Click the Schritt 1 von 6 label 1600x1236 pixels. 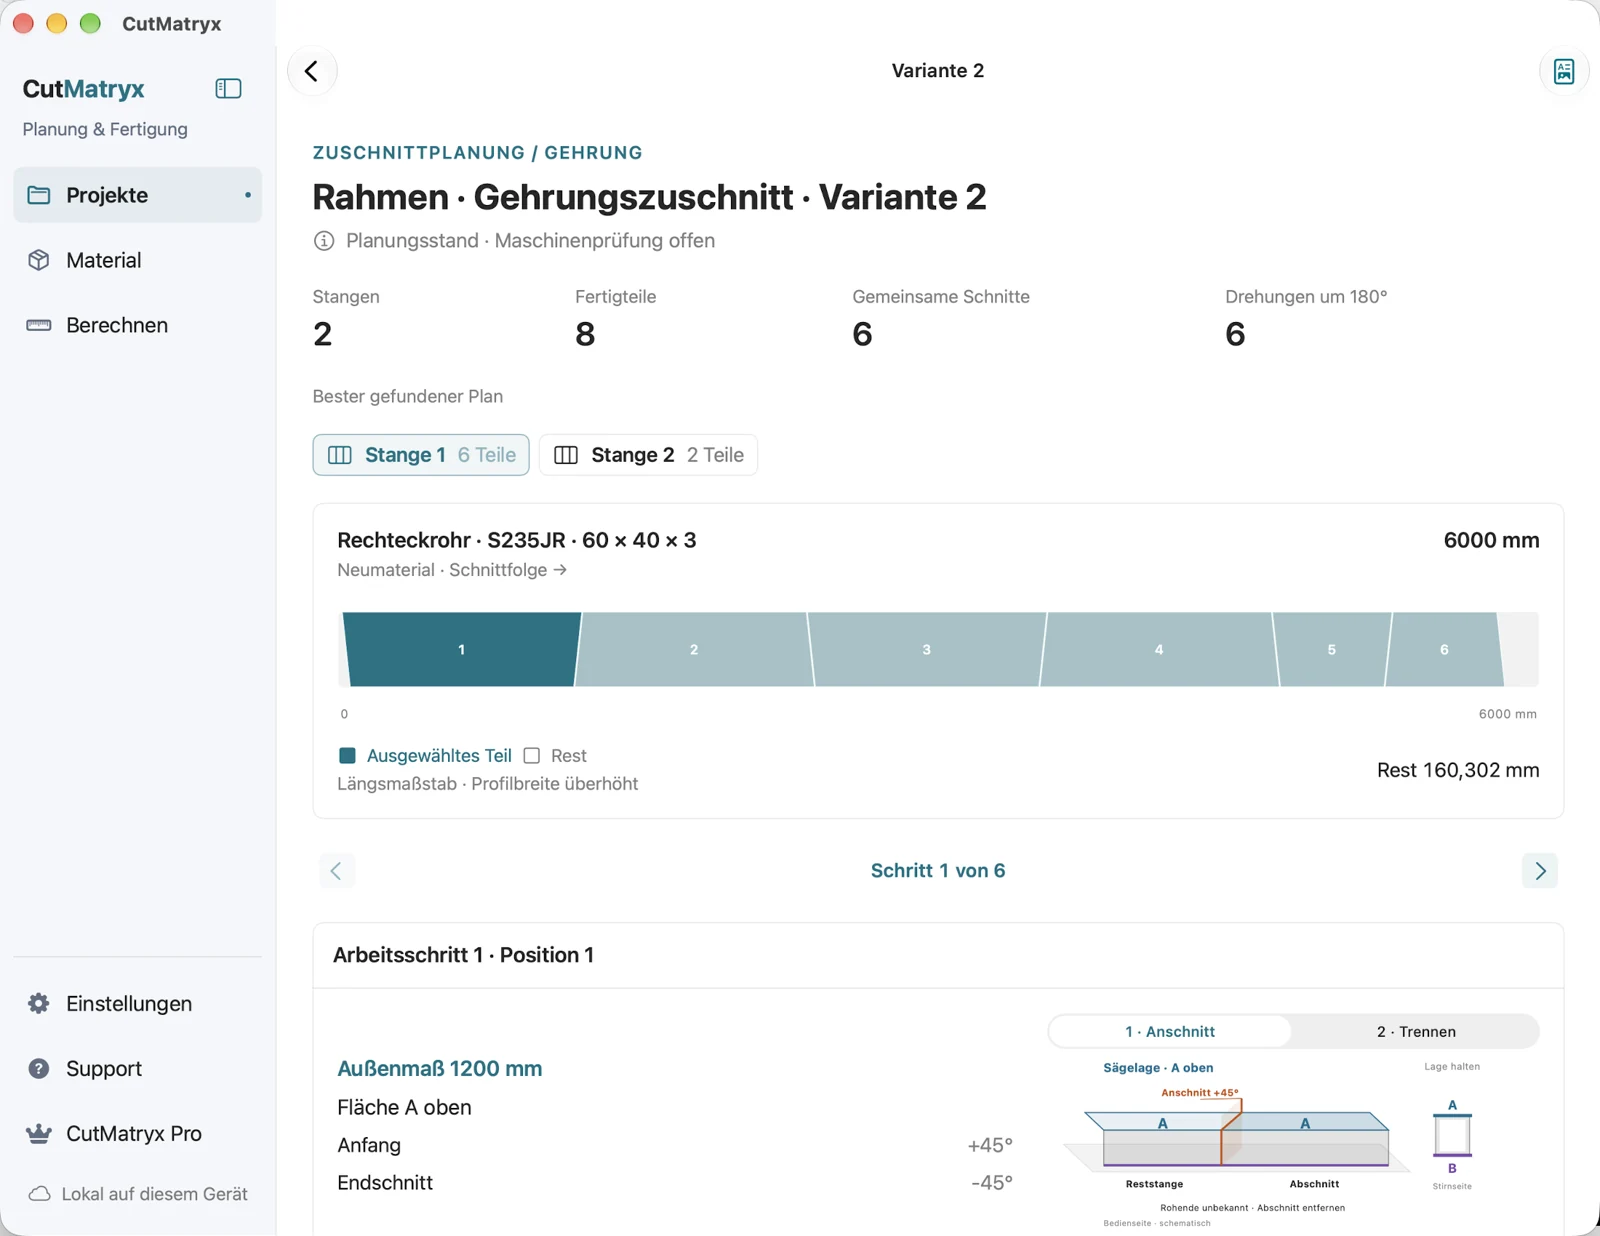938,871
